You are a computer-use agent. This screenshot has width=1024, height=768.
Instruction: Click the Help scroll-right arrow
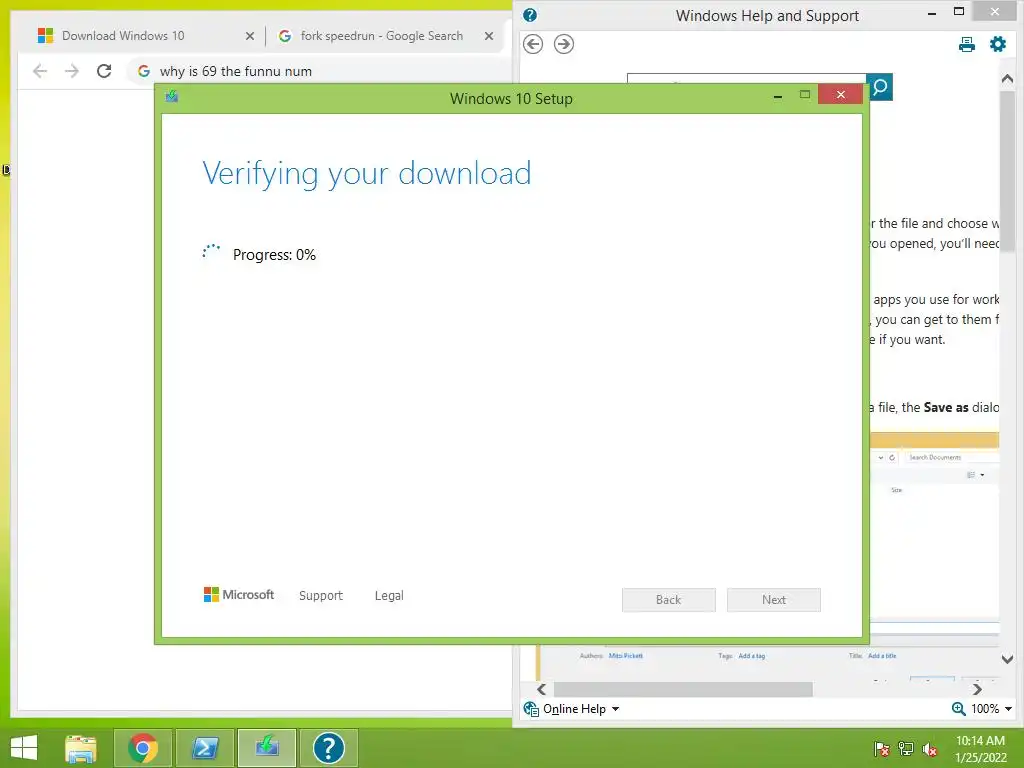click(977, 689)
